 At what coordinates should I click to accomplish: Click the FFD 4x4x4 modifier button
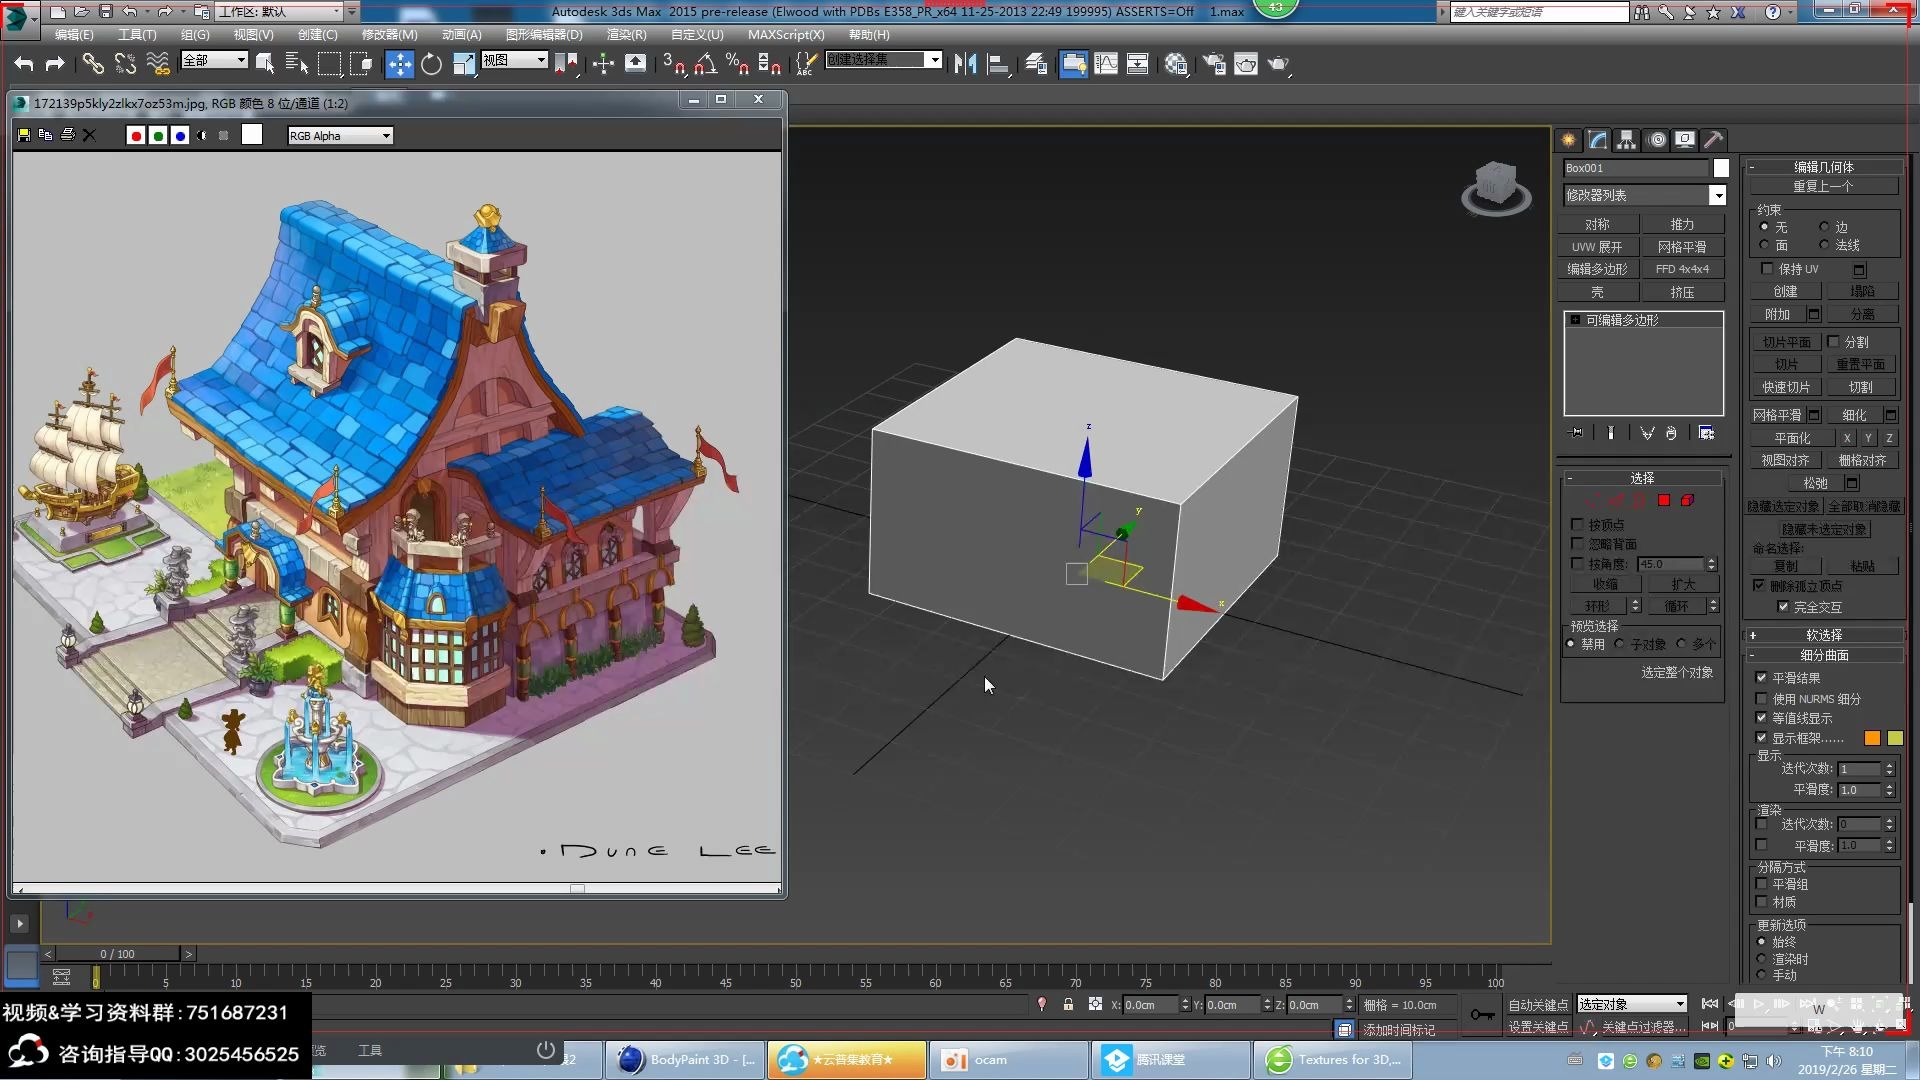click(x=1684, y=269)
